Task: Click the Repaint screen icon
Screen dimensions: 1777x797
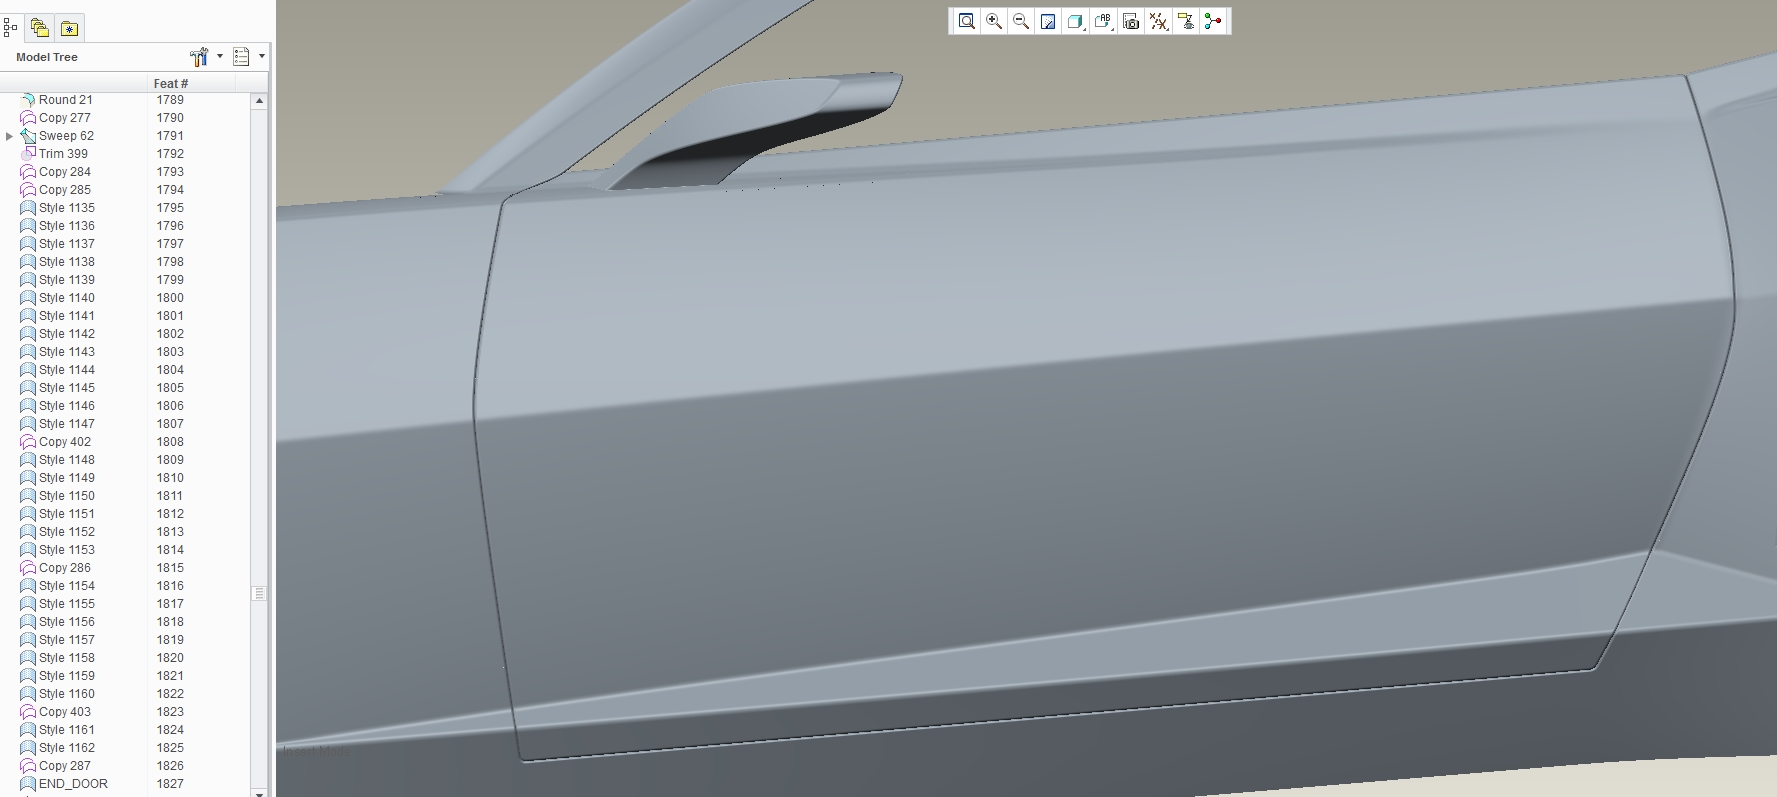Action: point(1048,21)
